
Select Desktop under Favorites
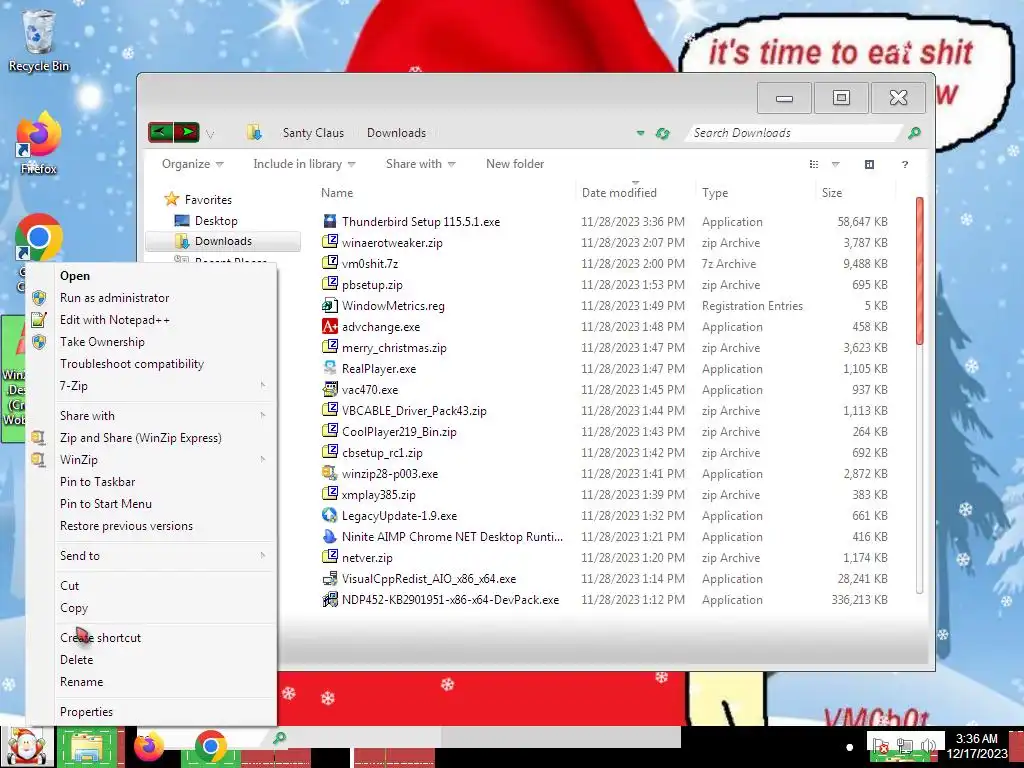click(x=216, y=221)
